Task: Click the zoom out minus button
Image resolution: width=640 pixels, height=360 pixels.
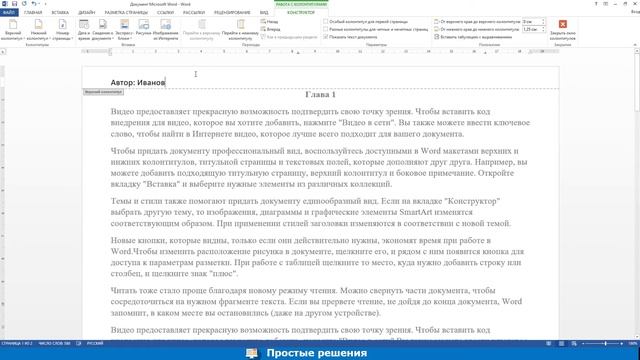Action: [584, 344]
